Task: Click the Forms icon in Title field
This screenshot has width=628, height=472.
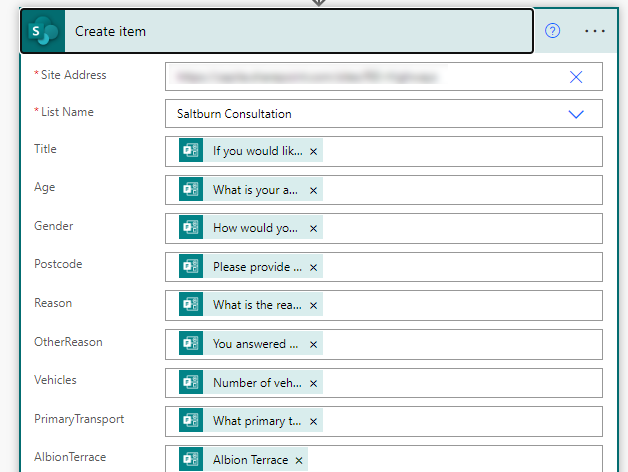Action: tap(191, 151)
